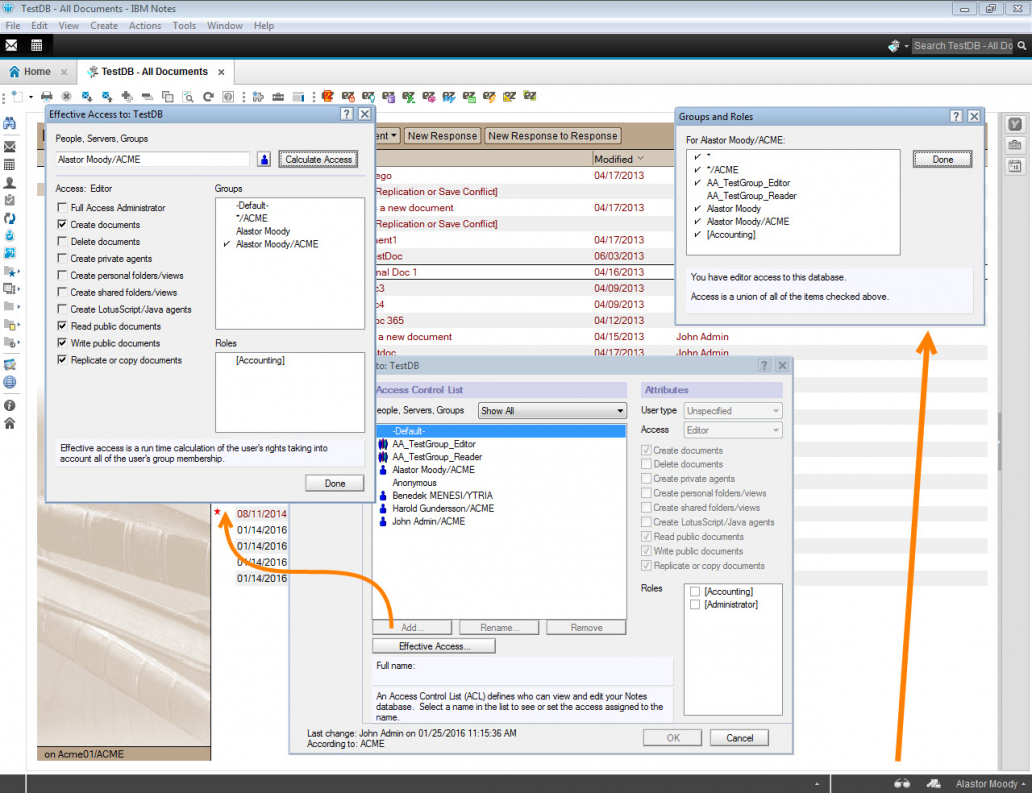Viewport: 1032px width, 793px height.
Task: Click the info icon in left sidebar
Action: [x=10, y=405]
